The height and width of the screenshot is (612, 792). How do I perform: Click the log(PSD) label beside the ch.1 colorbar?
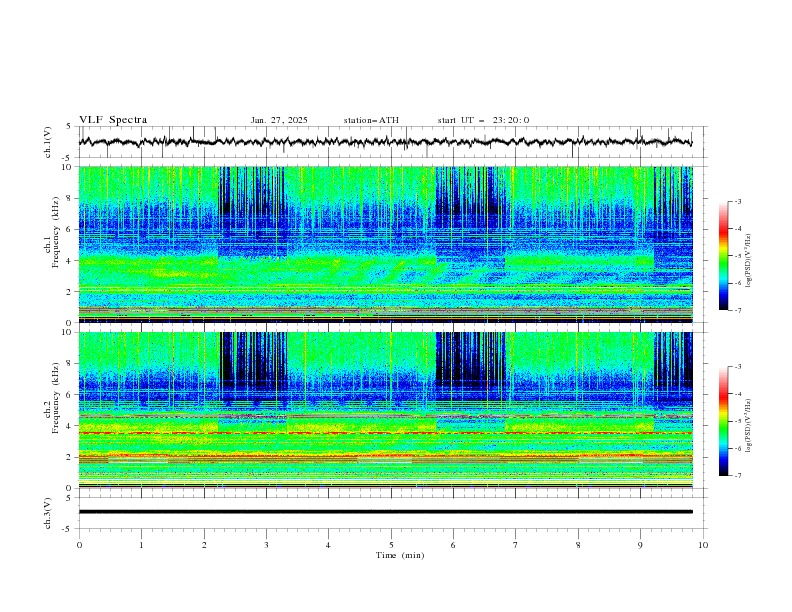coord(749,261)
